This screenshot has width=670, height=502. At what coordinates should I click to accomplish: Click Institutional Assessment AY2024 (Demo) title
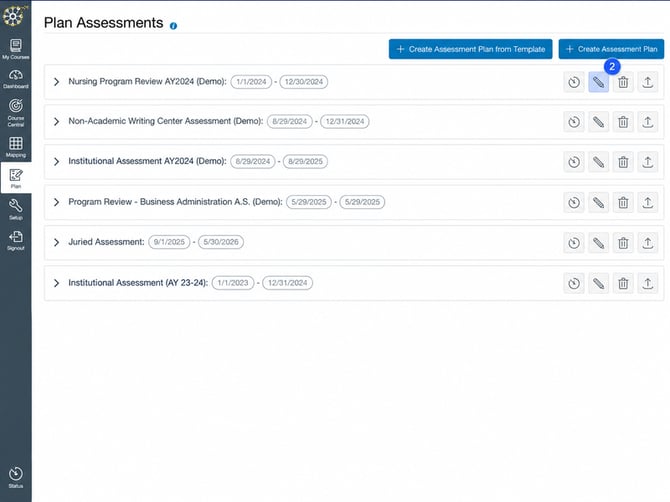click(147, 161)
